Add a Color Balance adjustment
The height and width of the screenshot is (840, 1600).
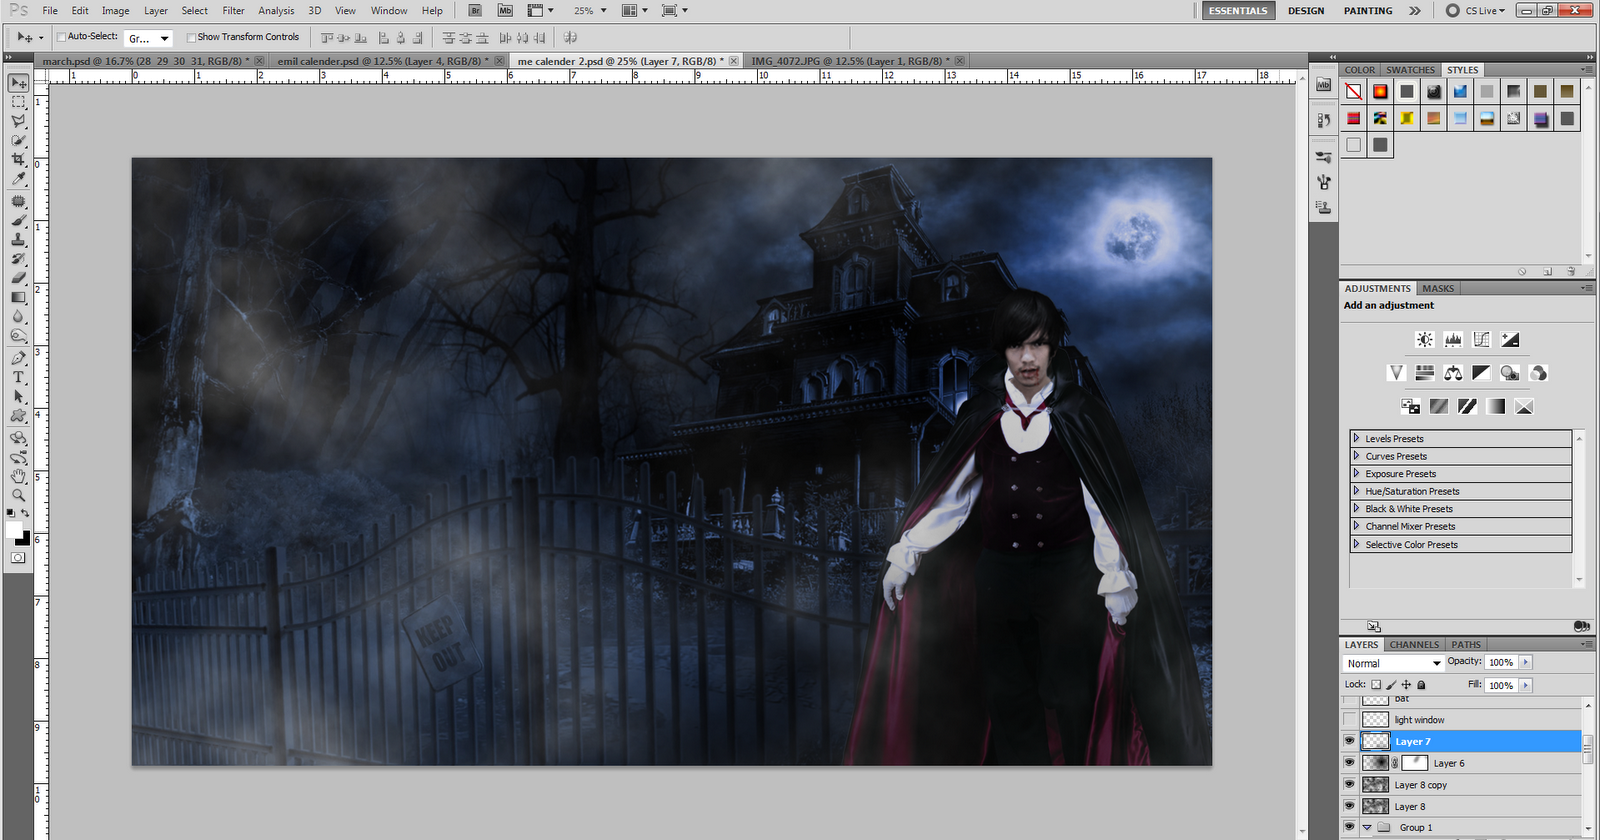(1453, 373)
